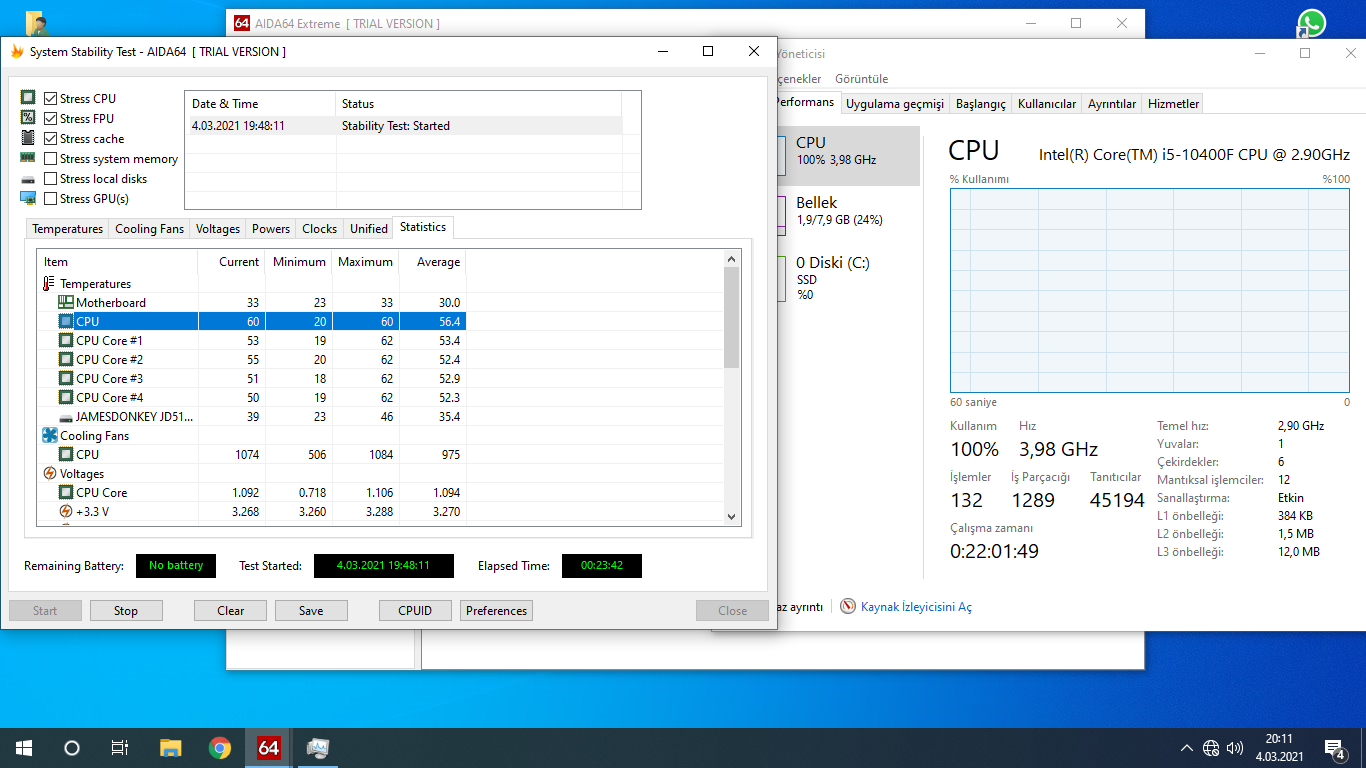Tick the Stress GPU(s) checkbox
Viewport: 1366px width, 768px height.
coord(51,199)
